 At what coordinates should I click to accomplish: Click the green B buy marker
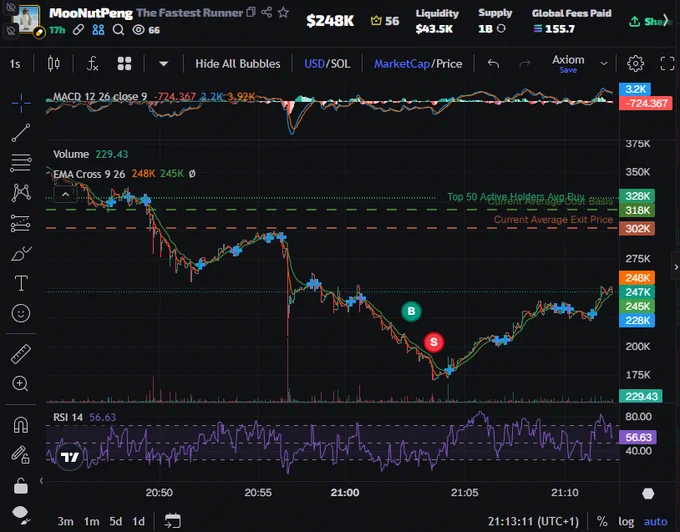point(411,311)
